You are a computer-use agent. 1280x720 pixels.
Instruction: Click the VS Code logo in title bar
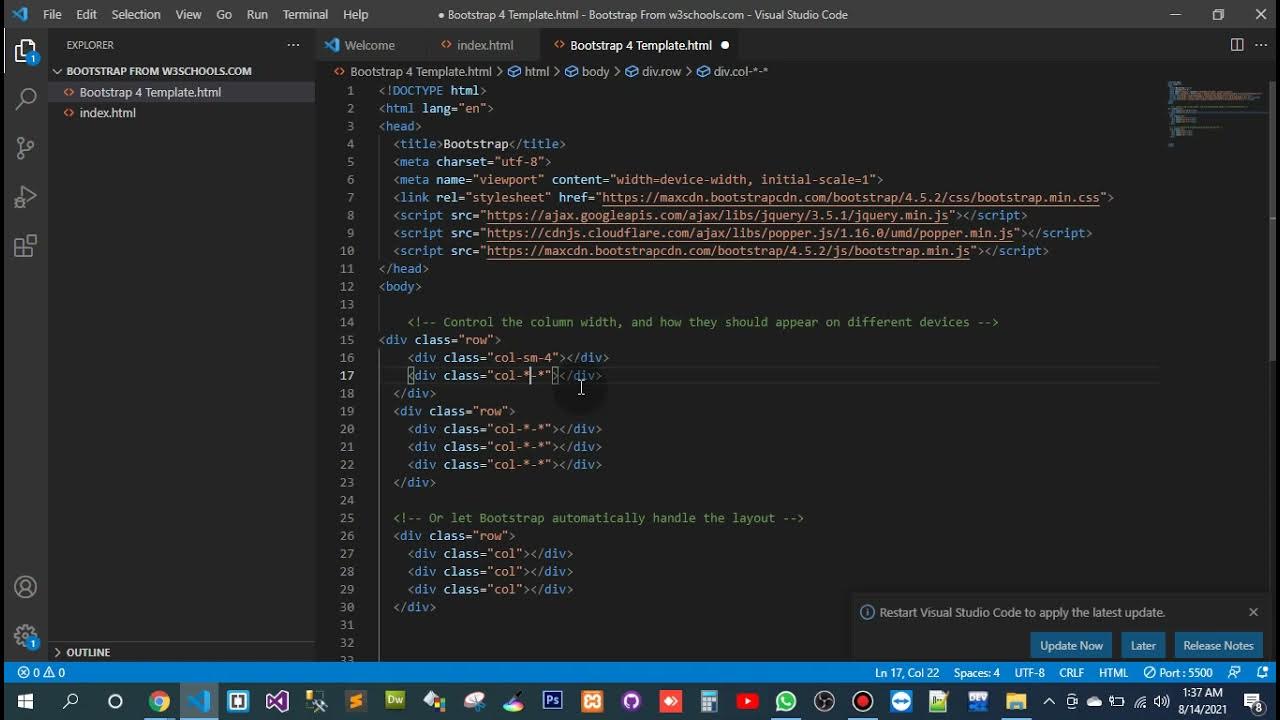tap(20, 14)
